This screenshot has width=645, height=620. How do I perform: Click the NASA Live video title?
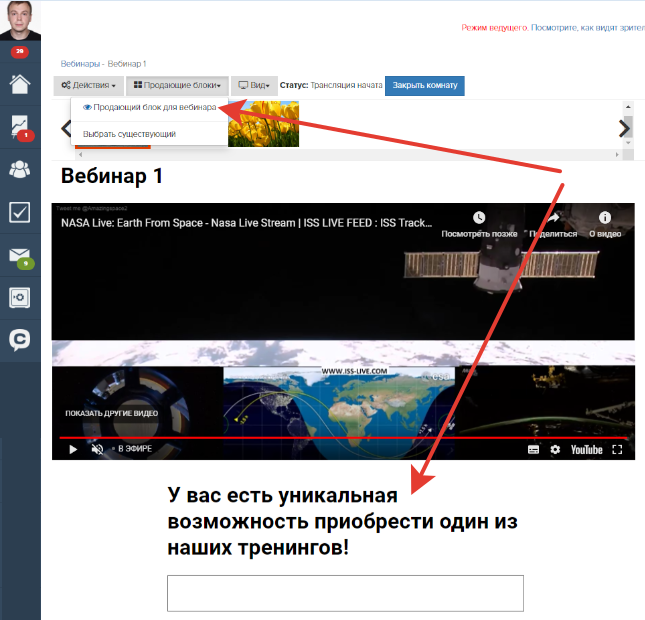246,223
